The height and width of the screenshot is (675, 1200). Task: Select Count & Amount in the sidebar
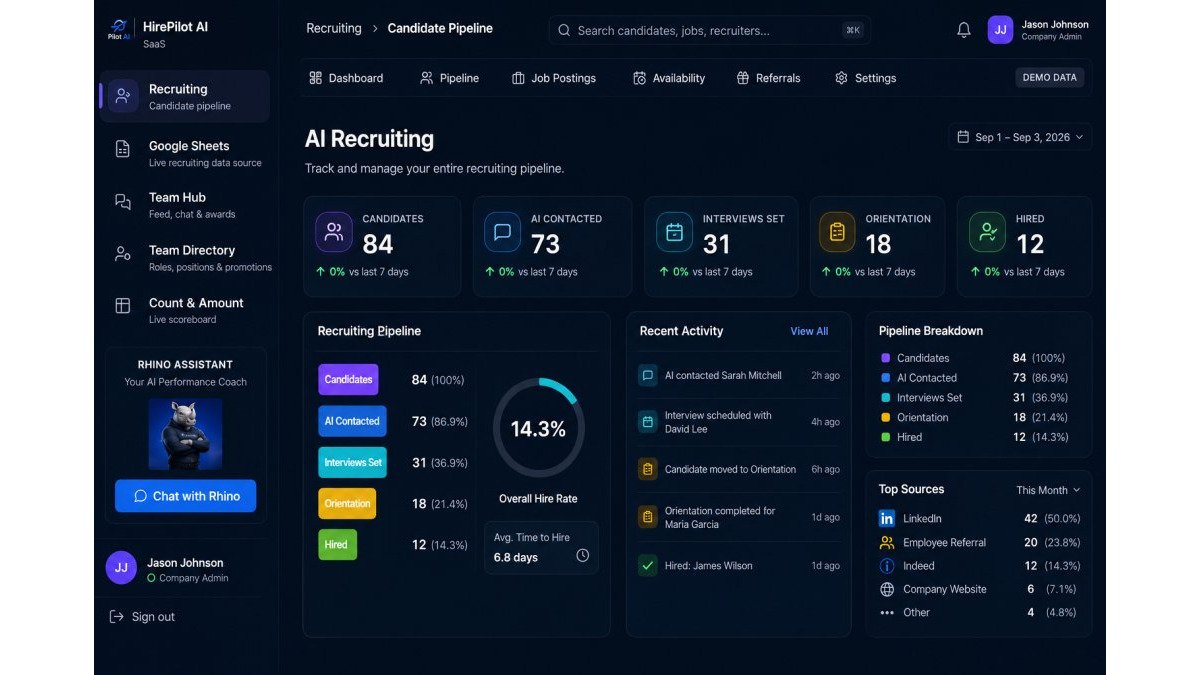tap(184, 310)
